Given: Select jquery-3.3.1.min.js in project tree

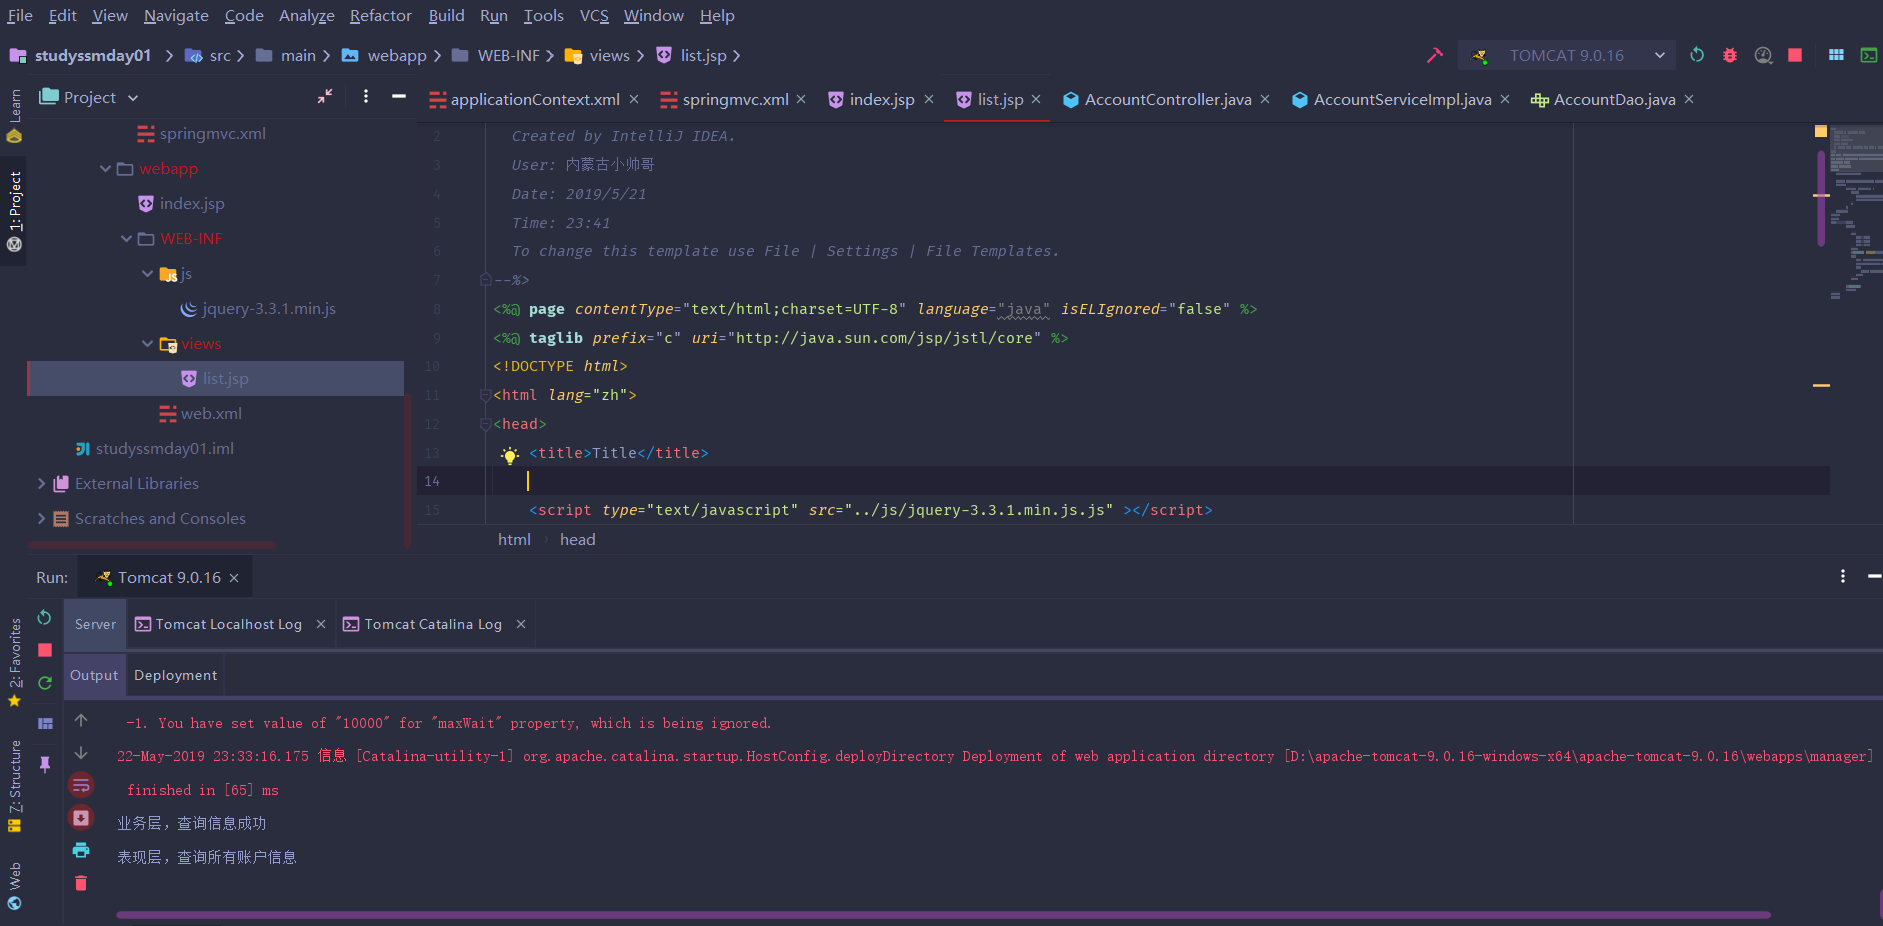Looking at the screenshot, I should (x=268, y=308).
